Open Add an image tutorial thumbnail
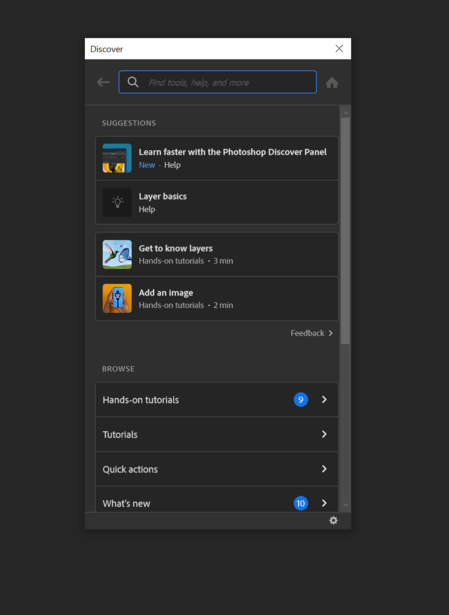449x615 pixels. point(117,298)
